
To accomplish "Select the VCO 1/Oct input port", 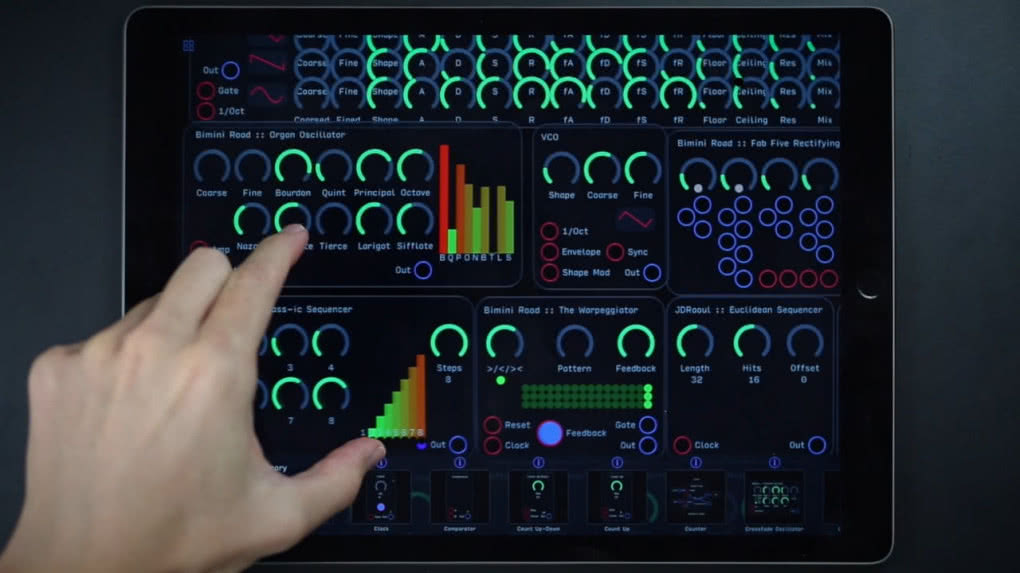I will coord(549,231).
